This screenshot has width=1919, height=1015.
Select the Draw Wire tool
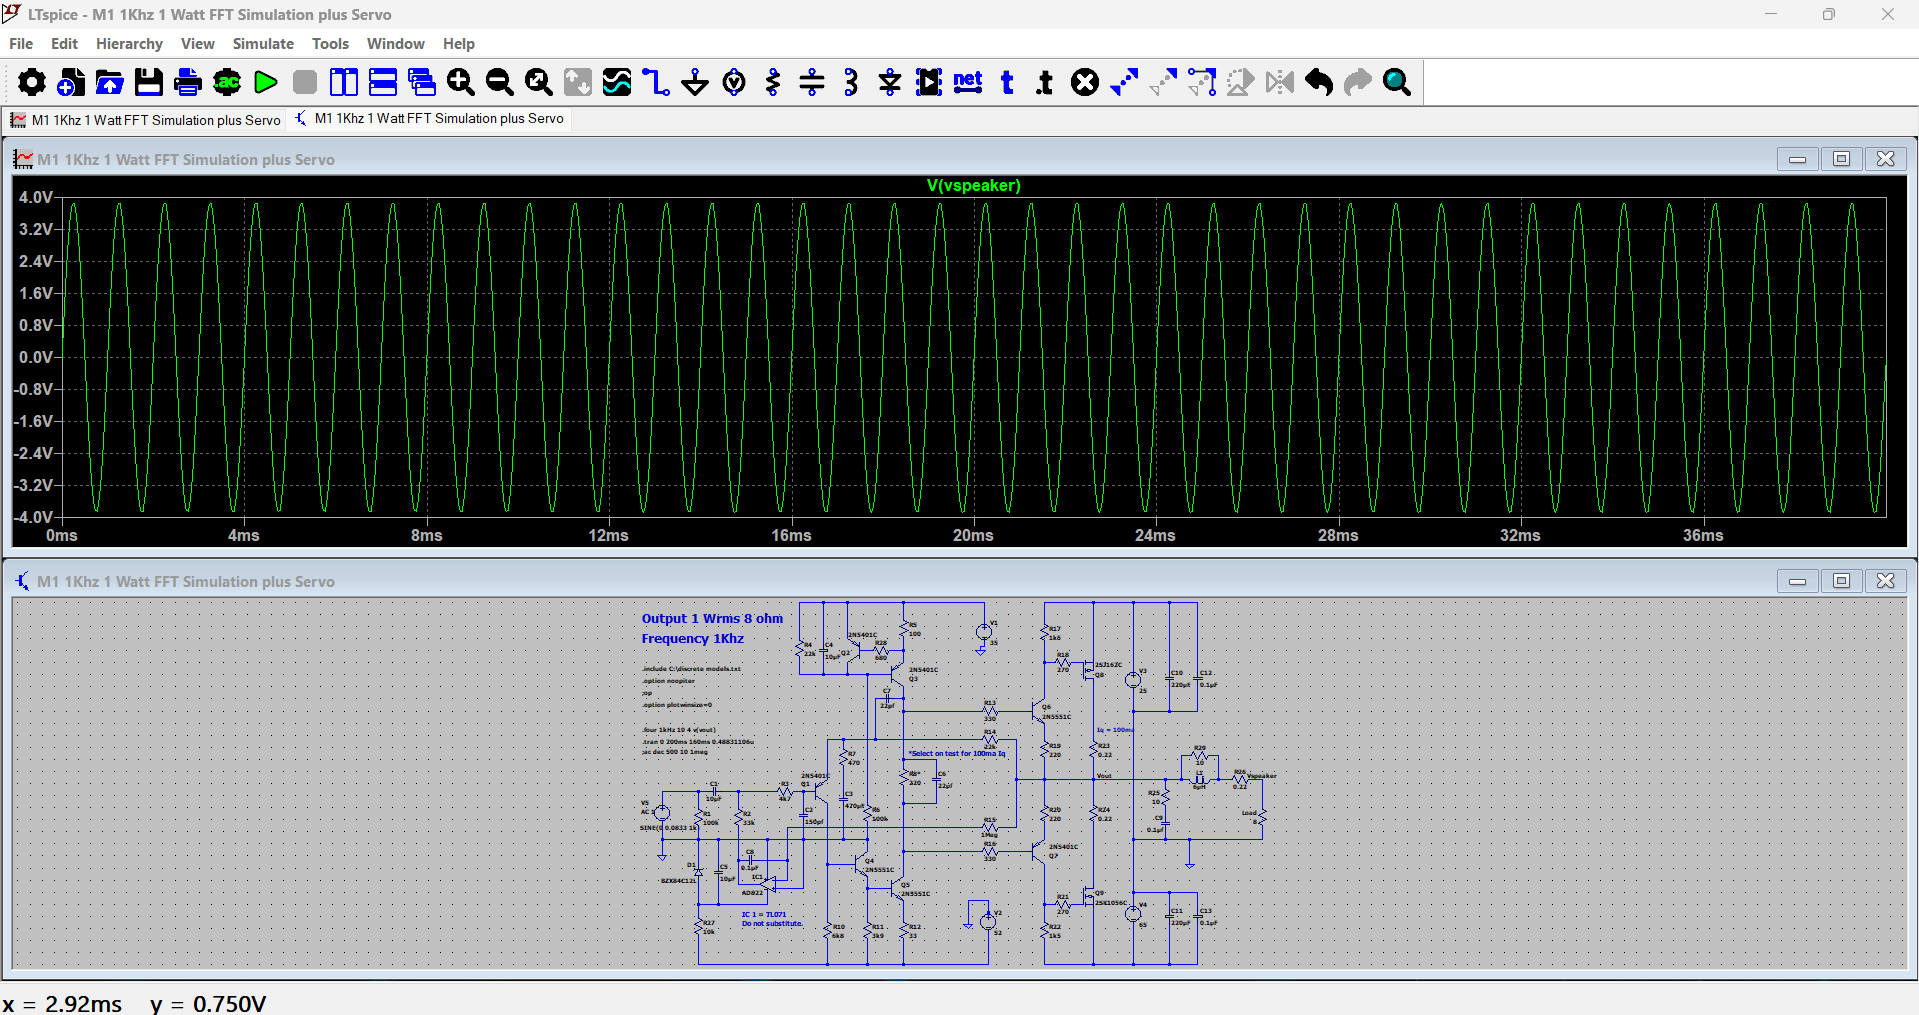coord(656,82)
